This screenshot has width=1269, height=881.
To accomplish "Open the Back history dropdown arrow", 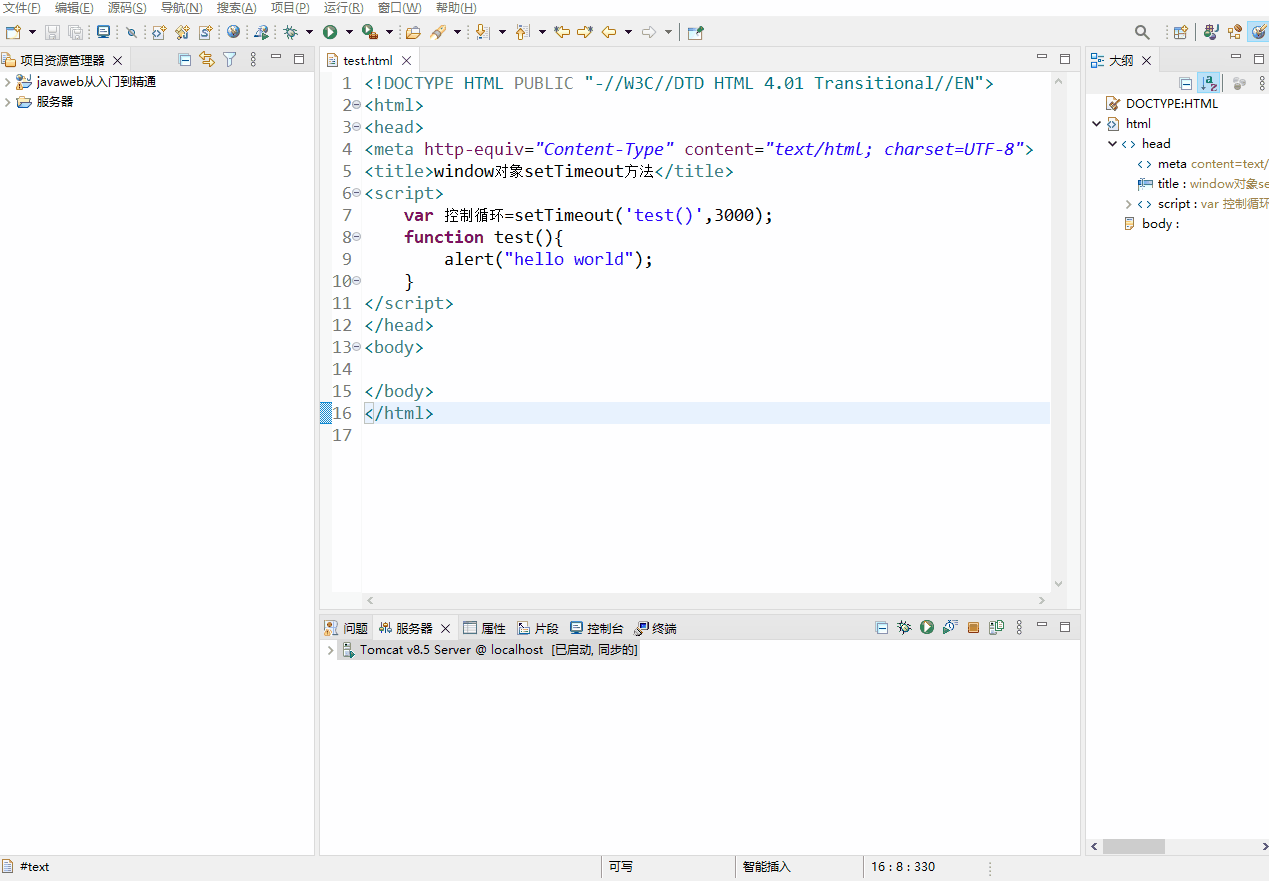I will [628, 32].
